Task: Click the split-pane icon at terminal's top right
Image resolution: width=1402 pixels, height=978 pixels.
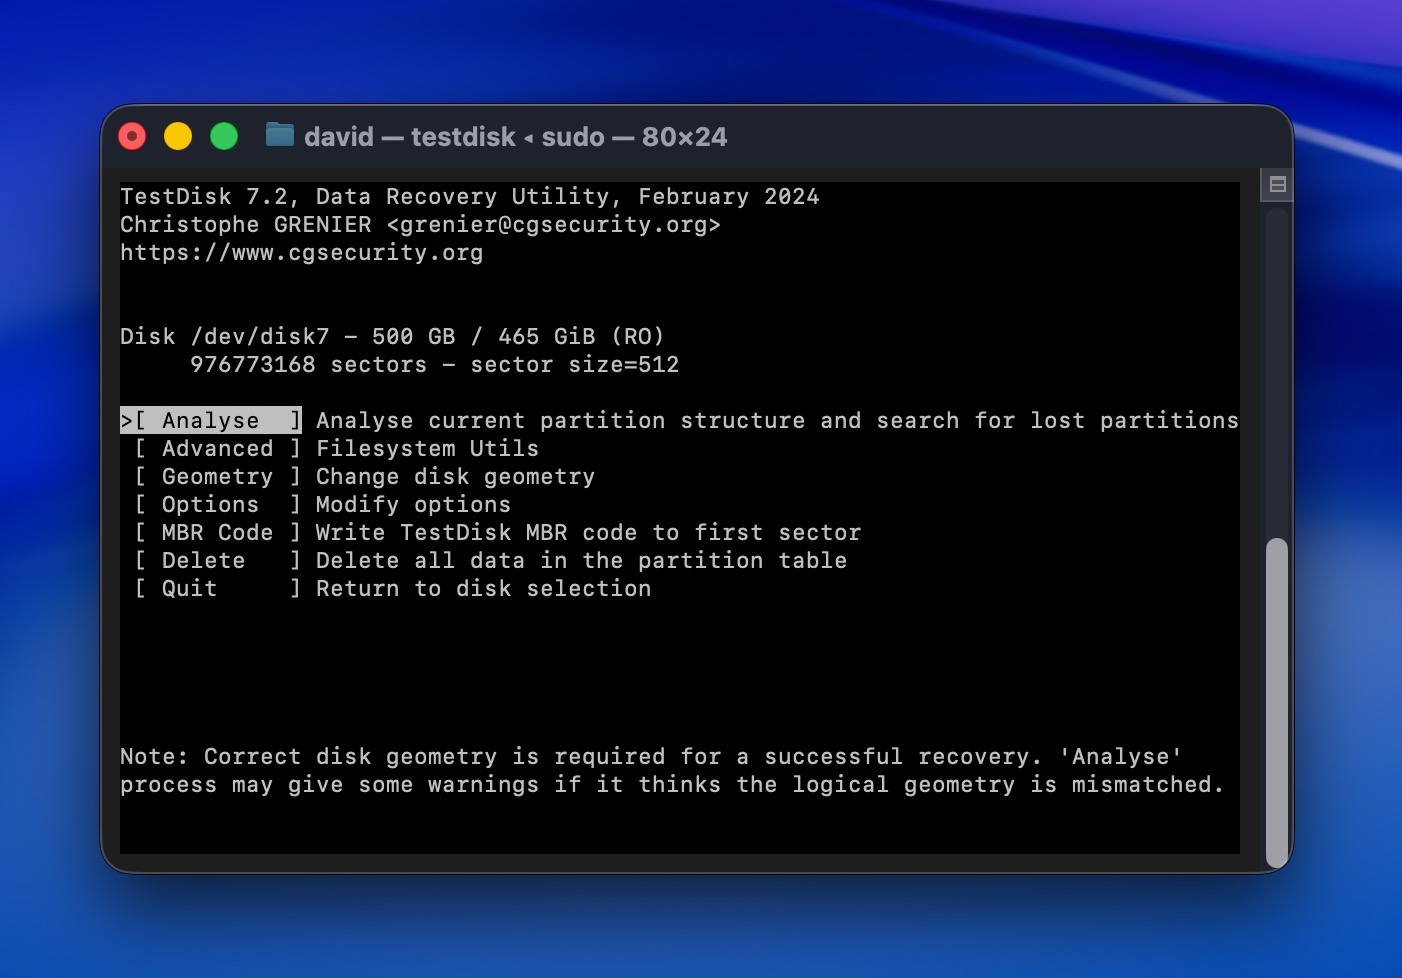Action: point(1277,184)
